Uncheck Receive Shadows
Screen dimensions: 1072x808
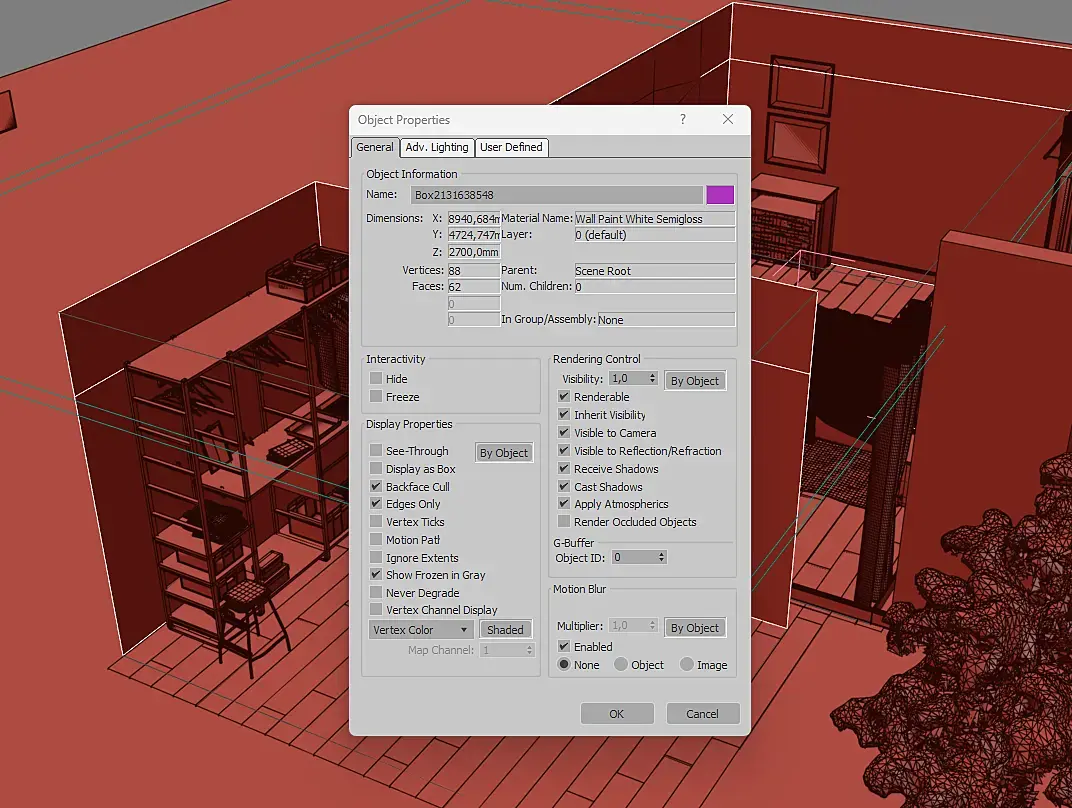(x=564, y=468)
